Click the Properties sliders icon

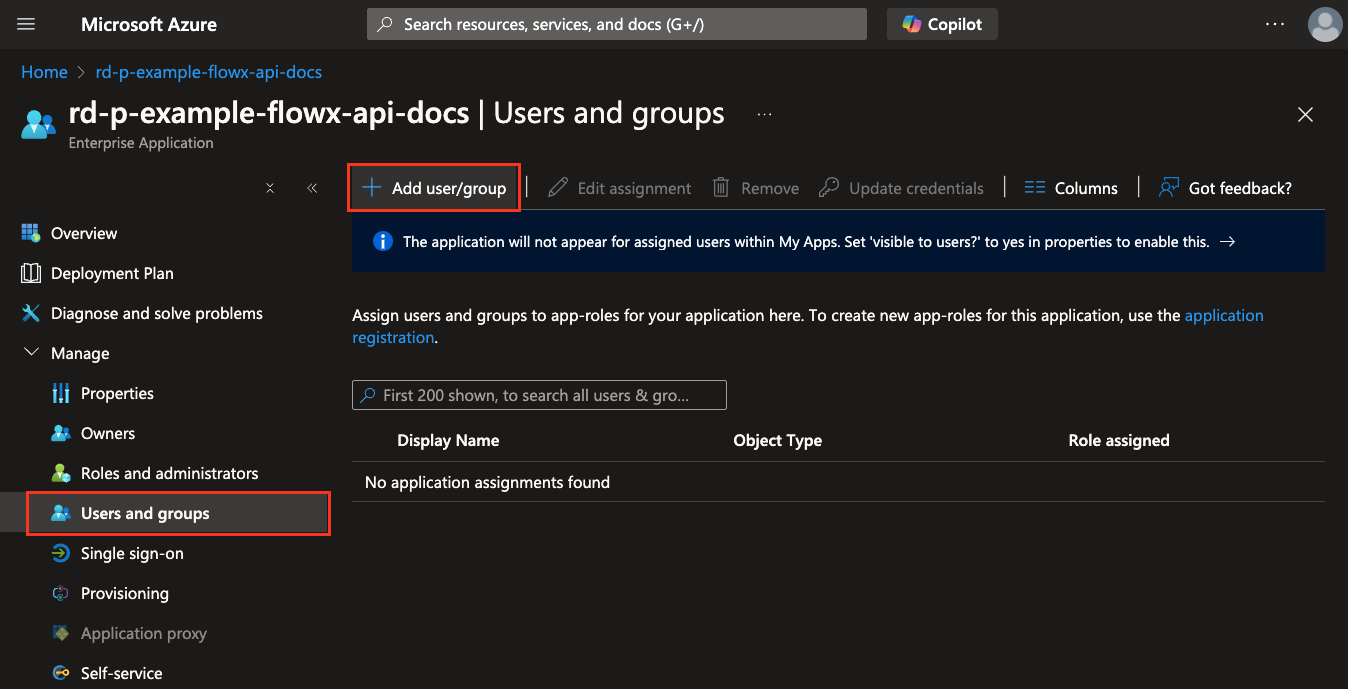coord(61,393)
